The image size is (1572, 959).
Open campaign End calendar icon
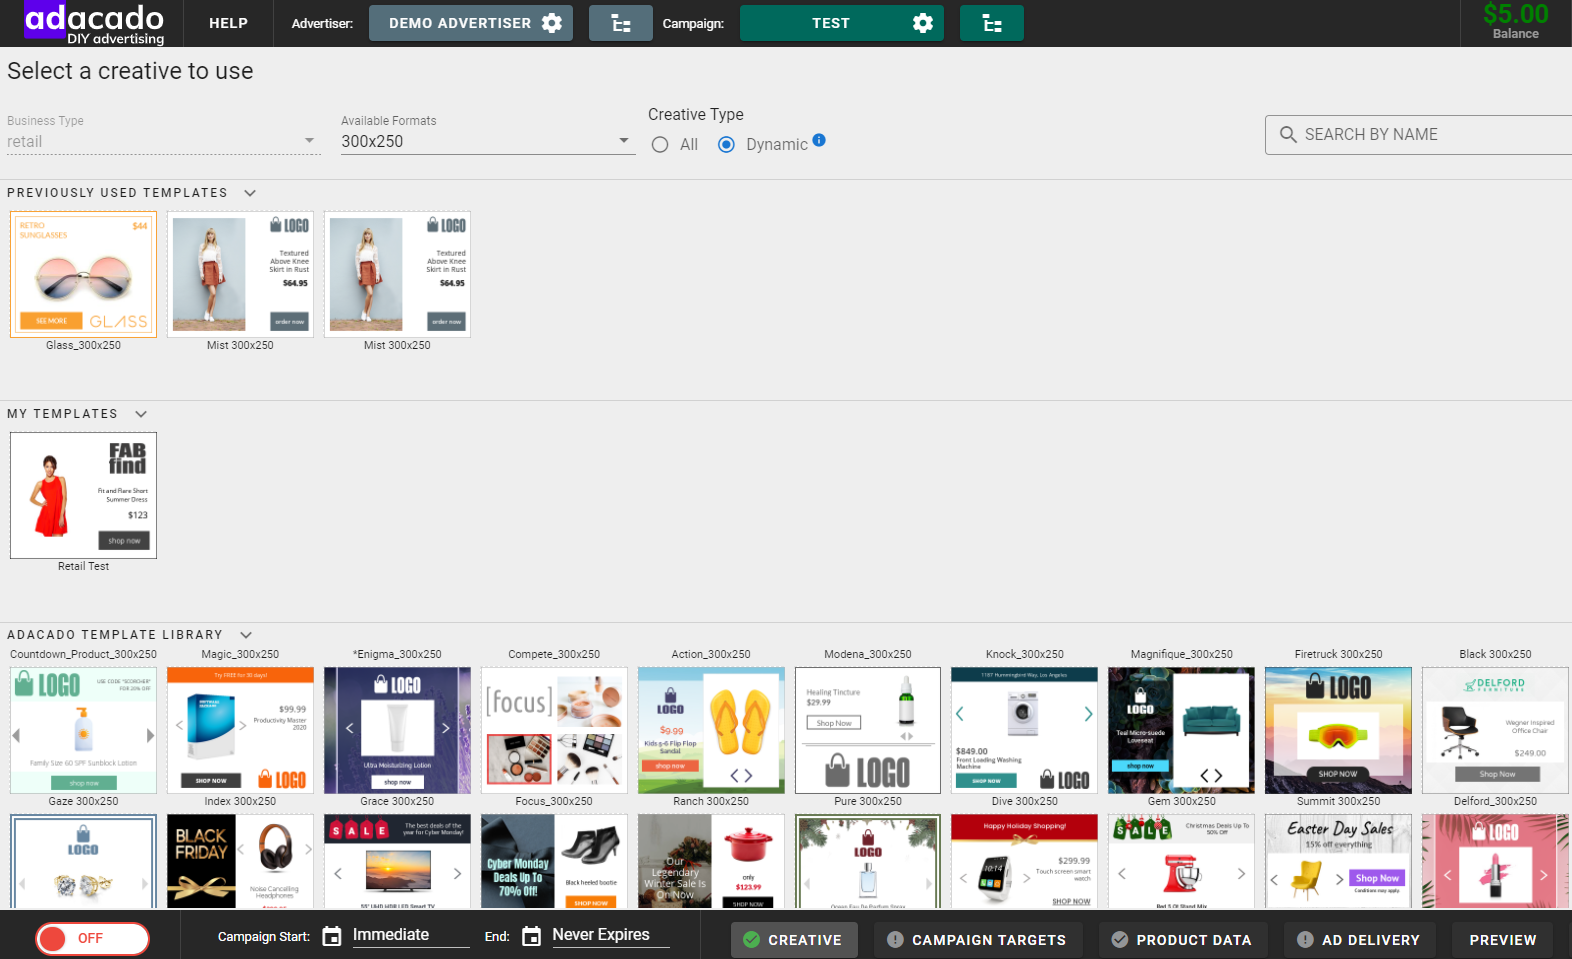[532, 936]
